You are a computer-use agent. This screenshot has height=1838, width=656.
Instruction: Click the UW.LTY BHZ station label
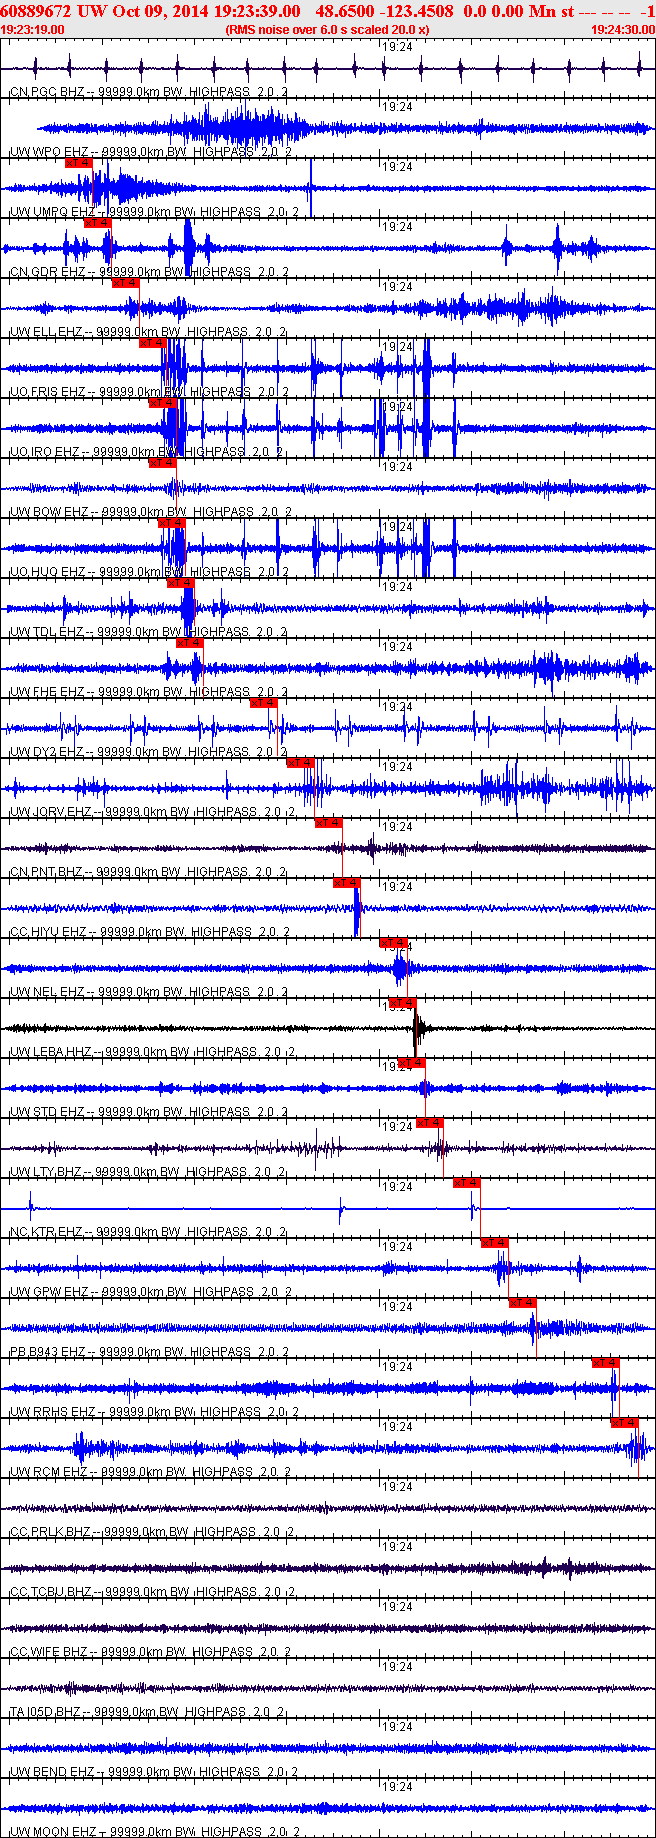(46, 1172)
